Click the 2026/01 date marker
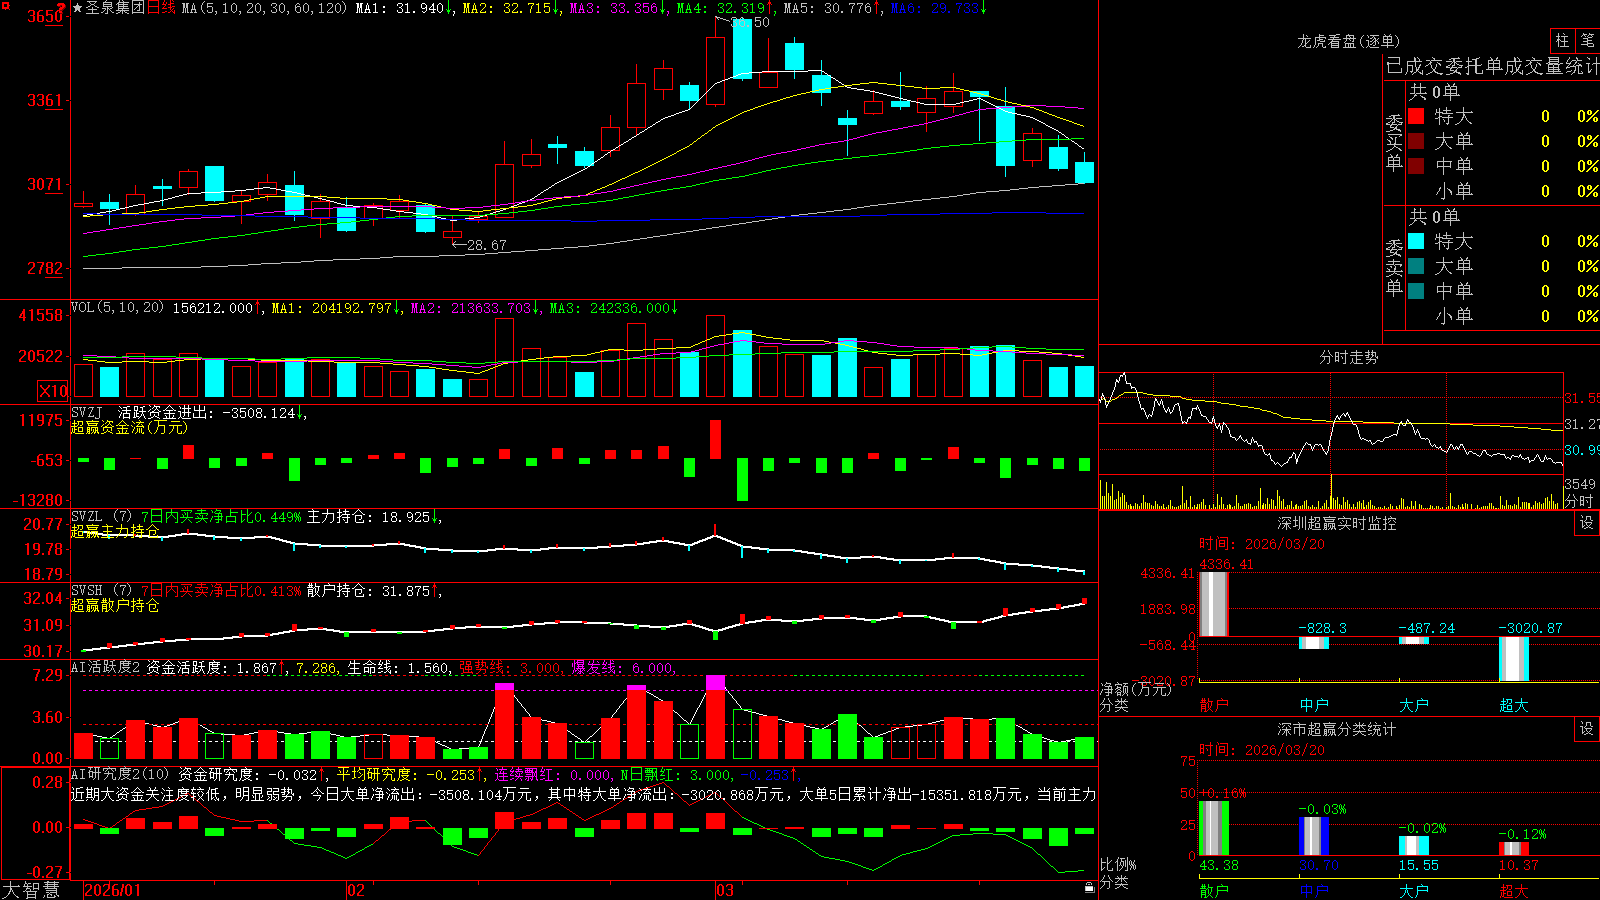 [x=112, y=890]
